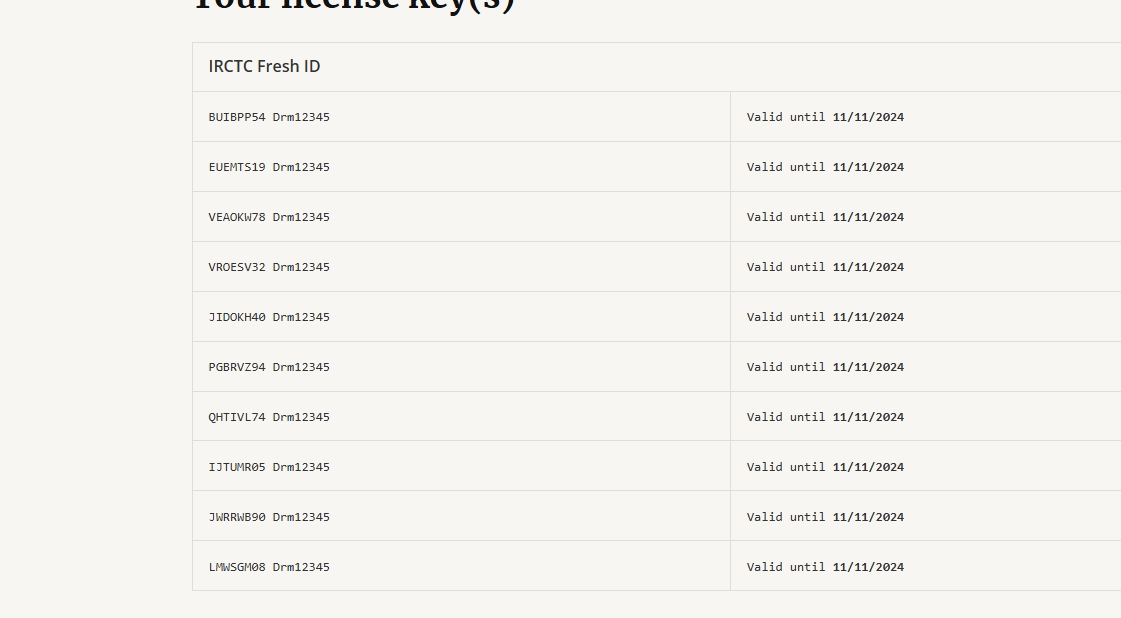Click the PGBRVZ94 license key text
Image resolution: width=1121 pixels, height=618 pixels.
[269, 367]
